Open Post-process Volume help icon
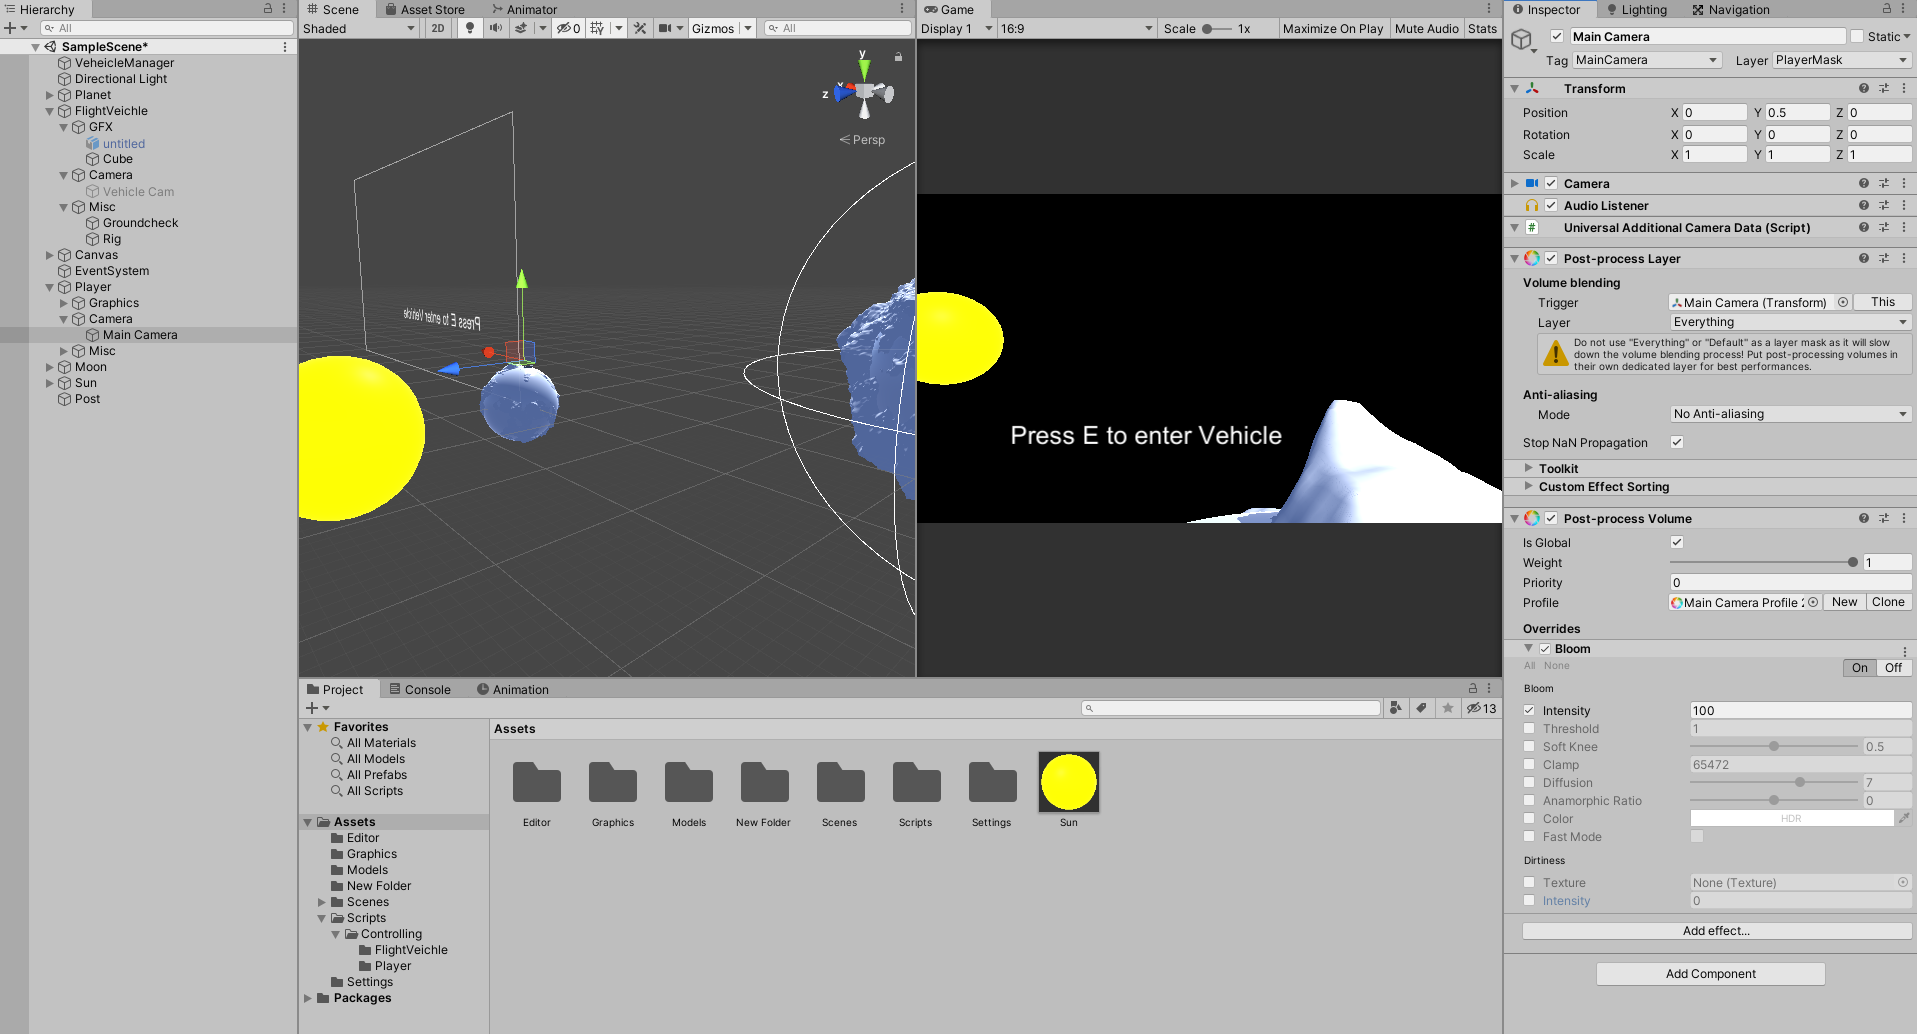Viewport: 1917px width, 1034px height. tap(1864, 518)
